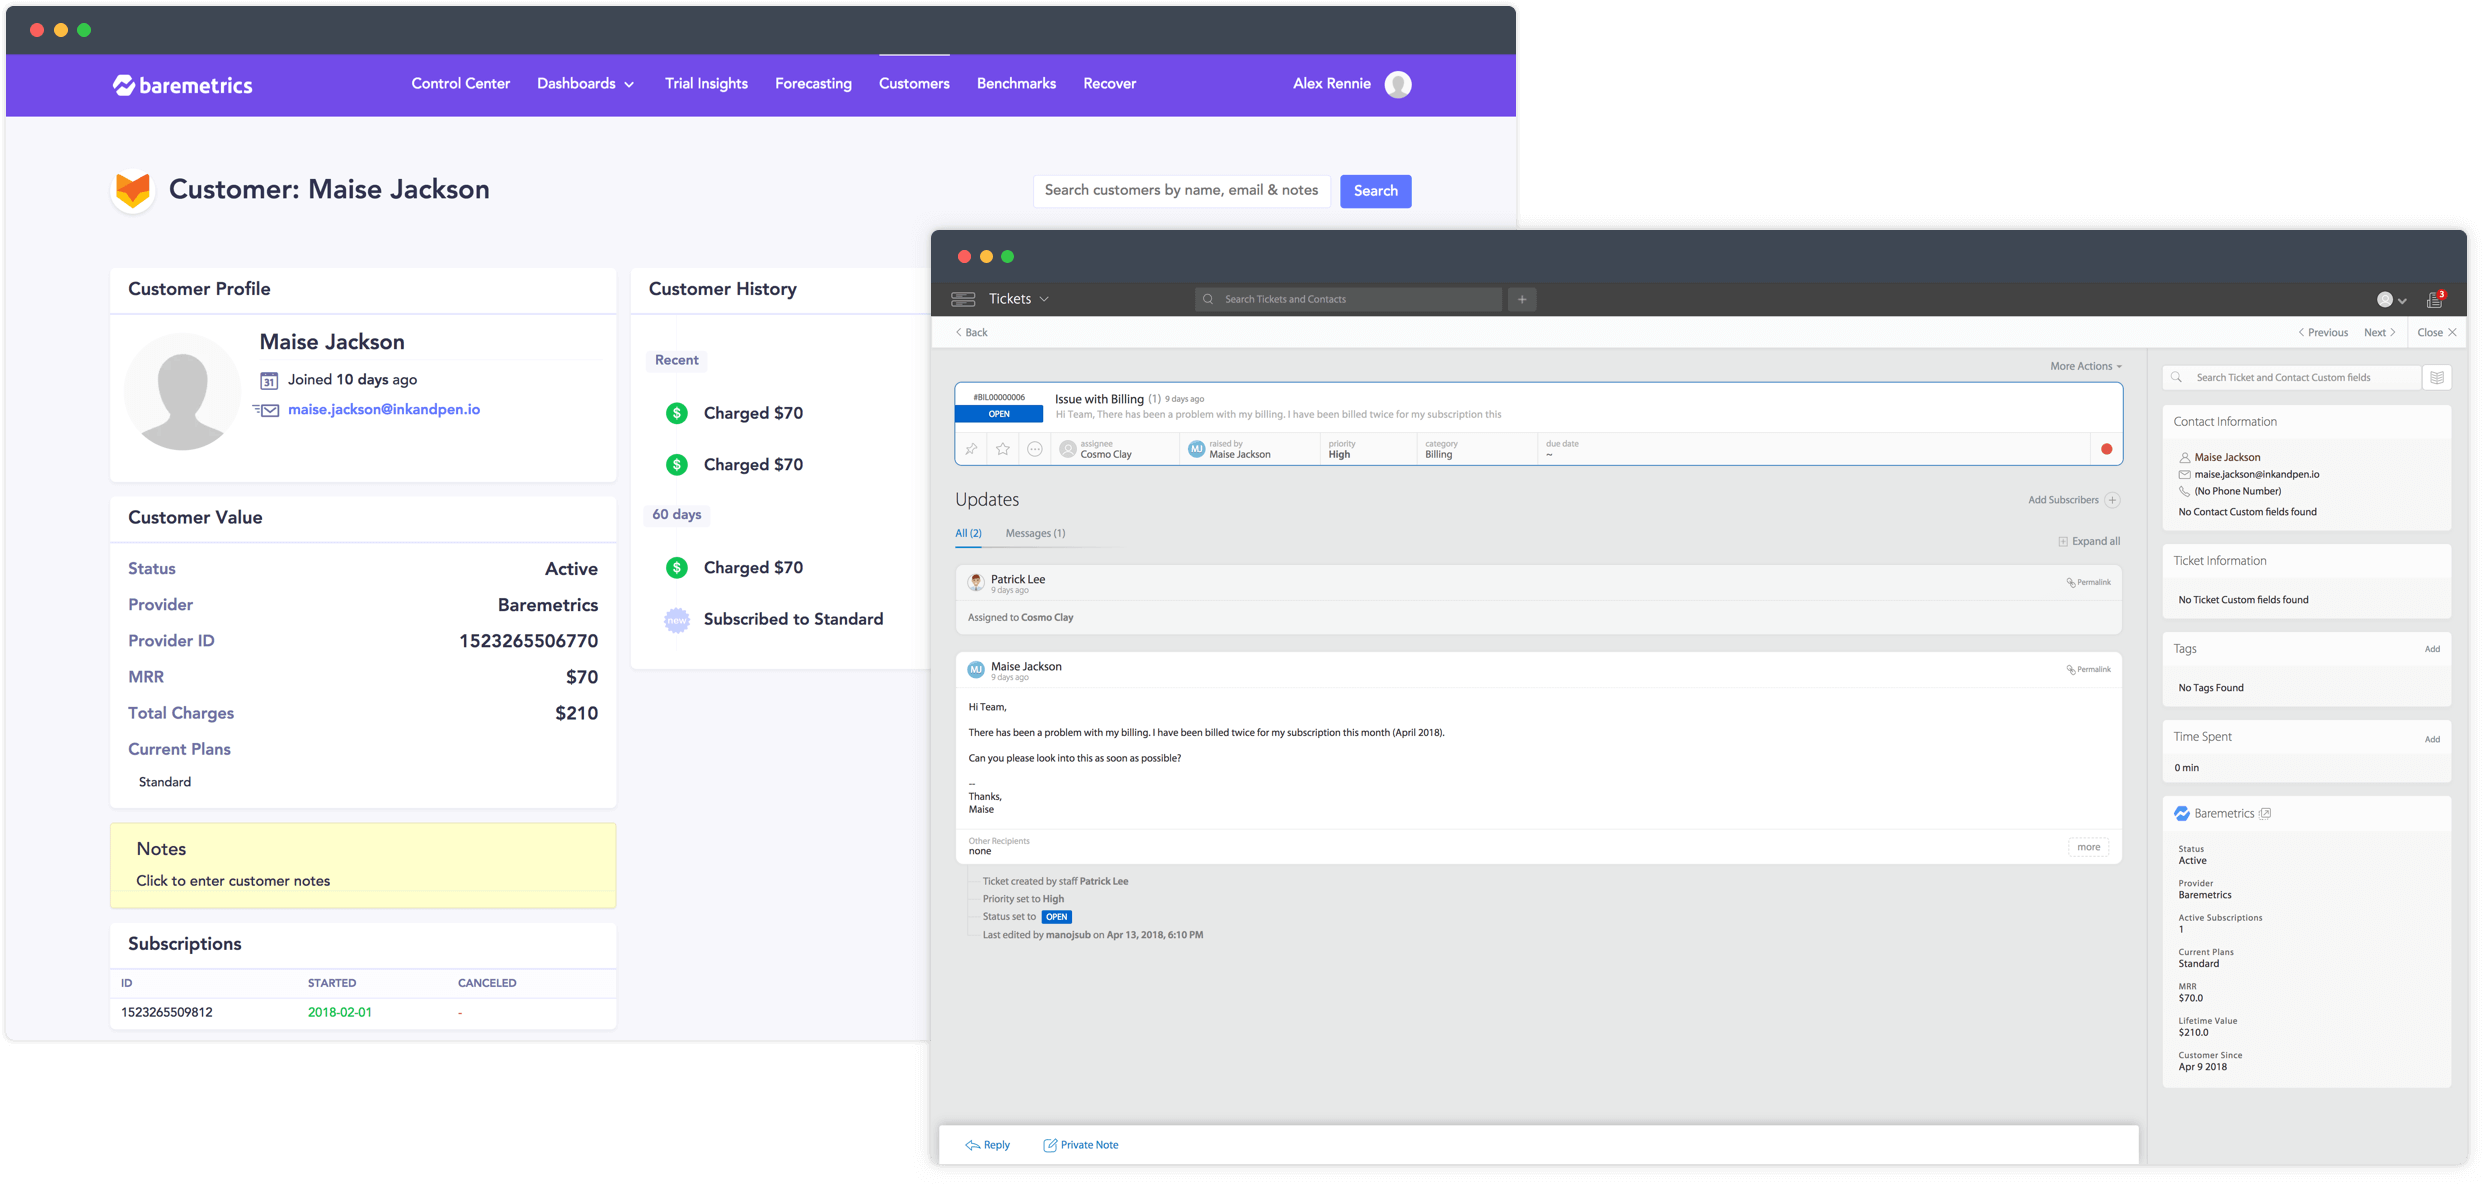Open Control Center in Baremetrics nav
The image size is (2487, 1184).
click(x=460, y=84)
